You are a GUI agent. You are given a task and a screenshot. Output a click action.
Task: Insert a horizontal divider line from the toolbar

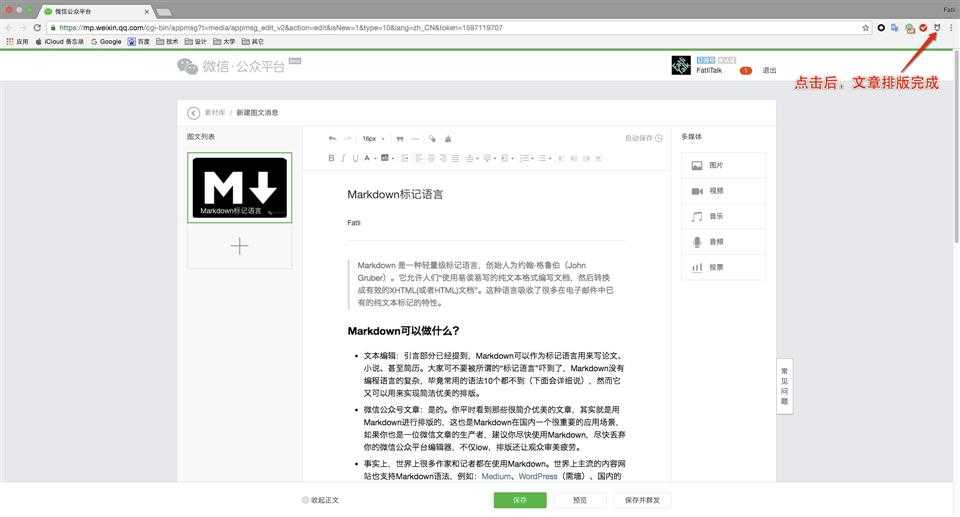tap(416, 139)
